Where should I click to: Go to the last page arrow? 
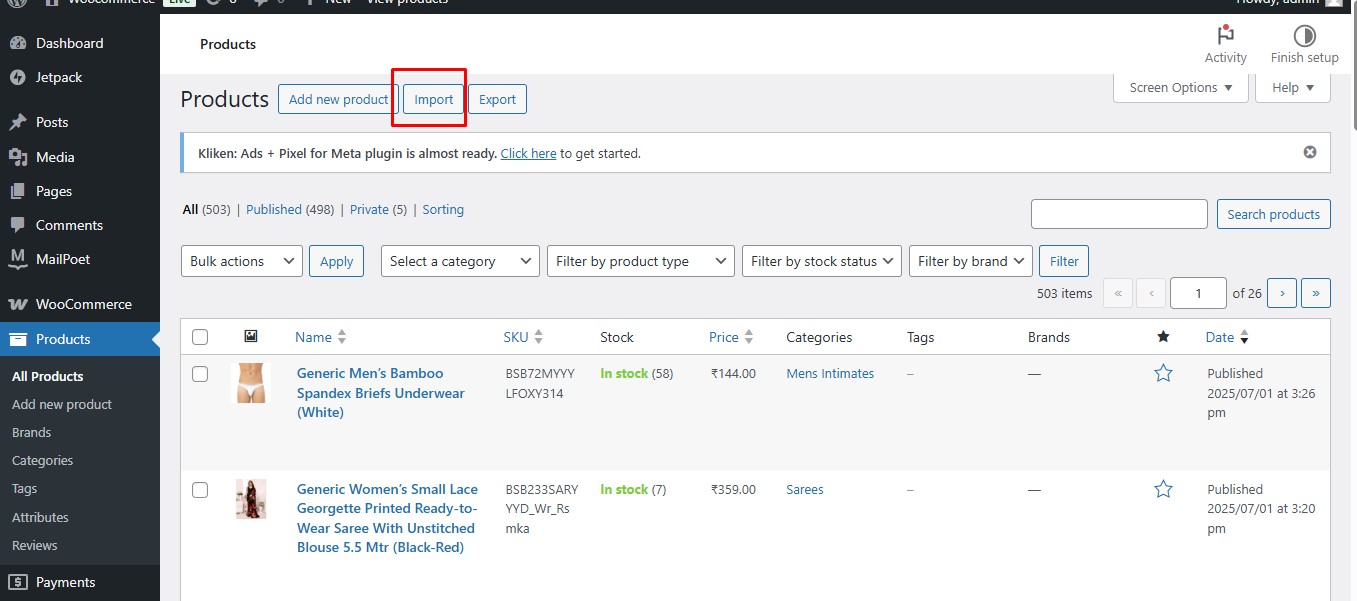coord(1315,293)
